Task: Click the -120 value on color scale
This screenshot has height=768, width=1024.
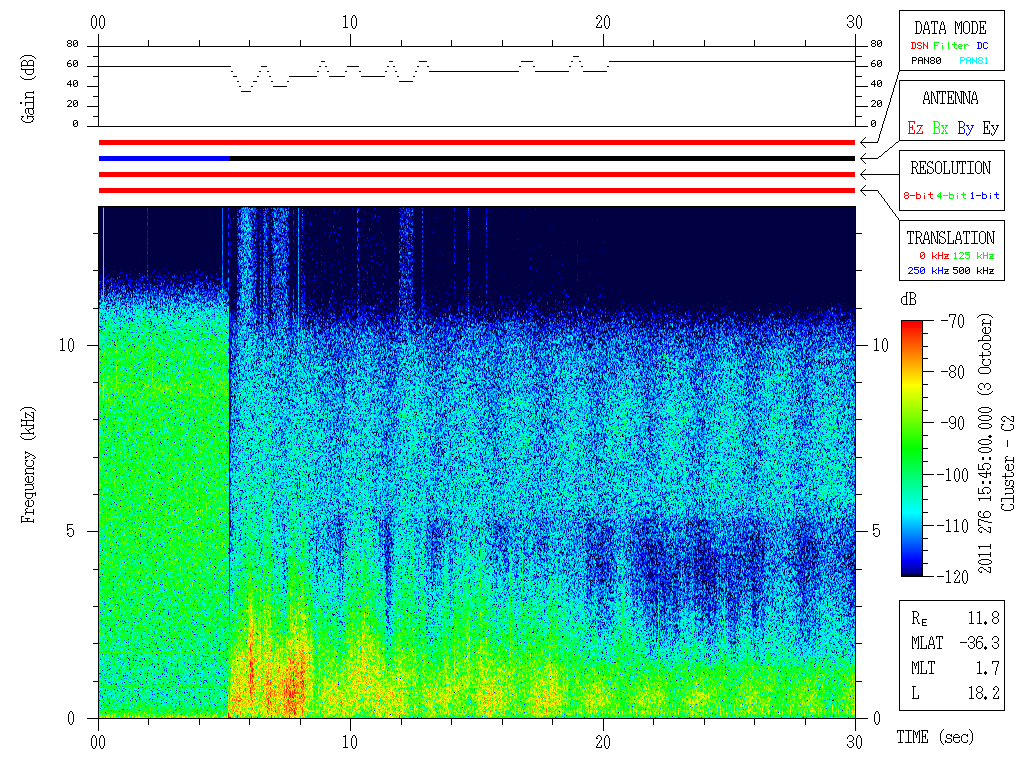Action: click(955, 577)
